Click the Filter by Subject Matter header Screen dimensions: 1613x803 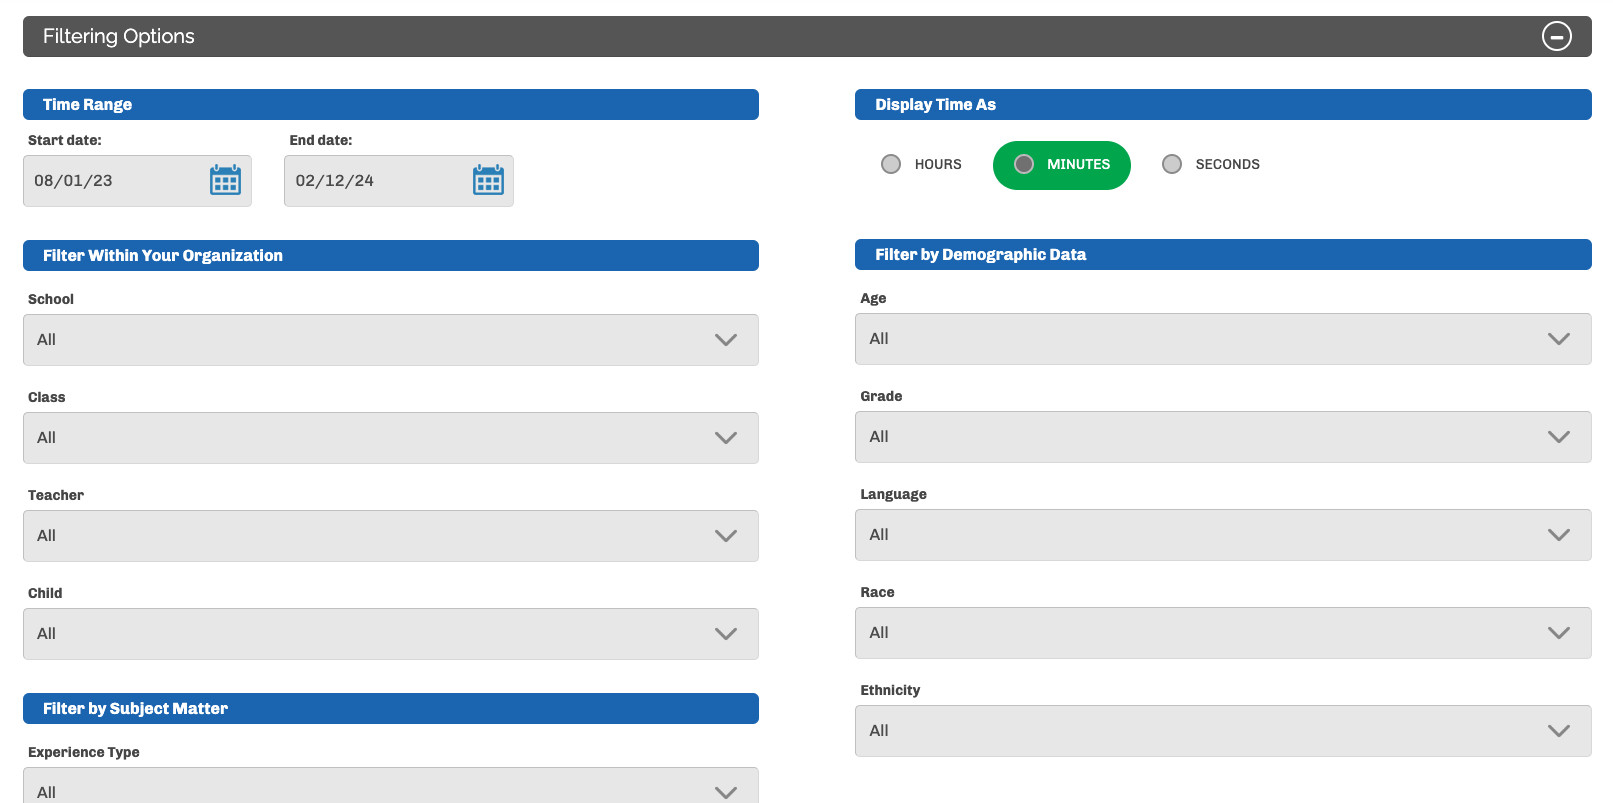pyautogui.click(x=391, y=708)
